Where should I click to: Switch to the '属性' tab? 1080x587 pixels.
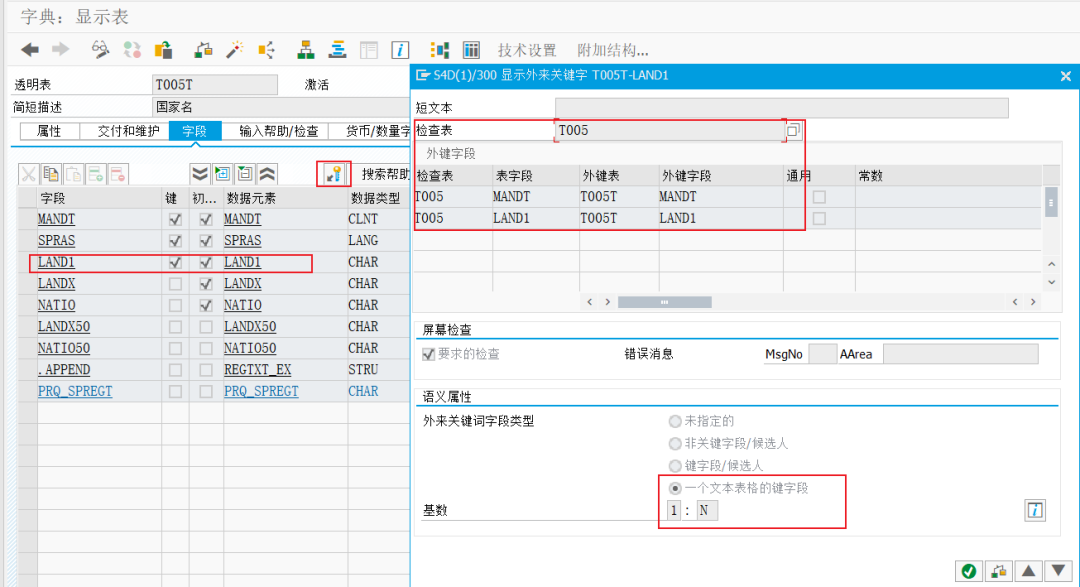tap(50, 131)
